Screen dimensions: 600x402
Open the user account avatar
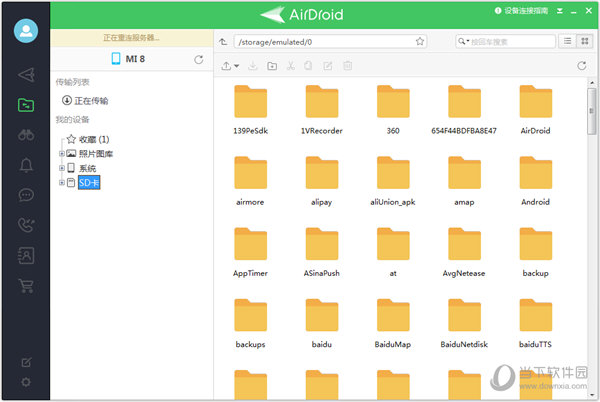[26, 31]
